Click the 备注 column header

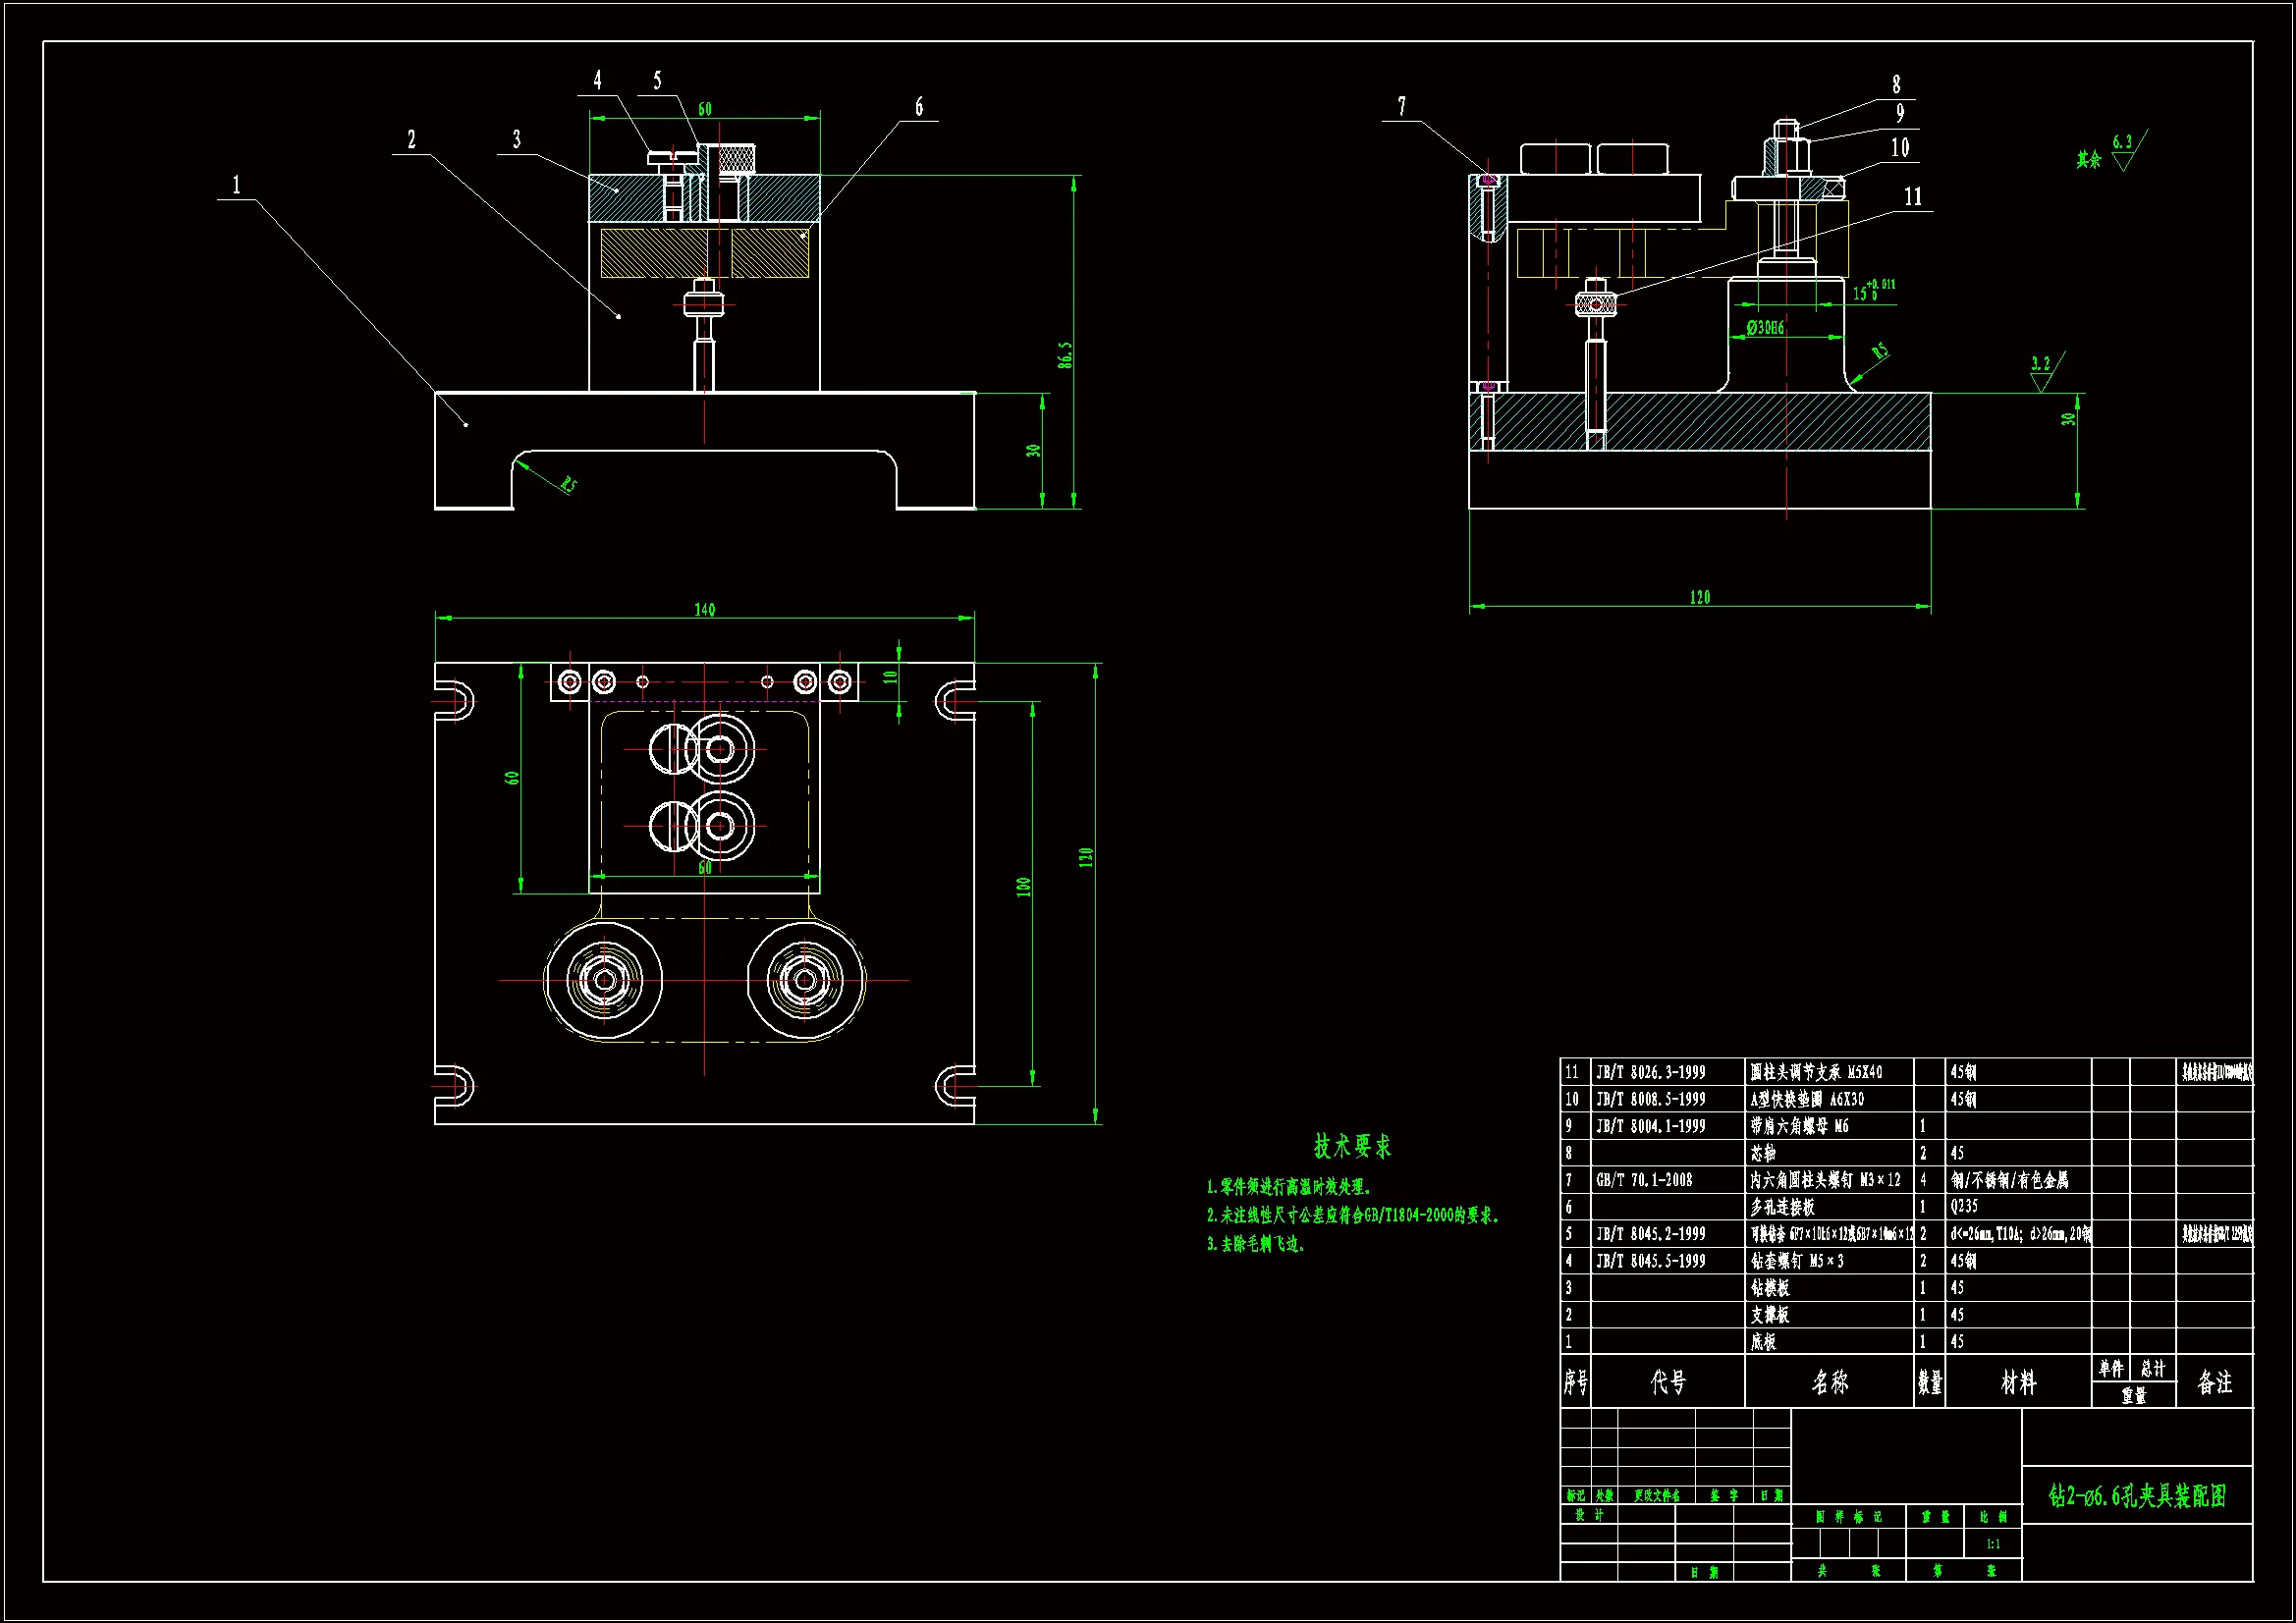[x=2215, y=1382]
